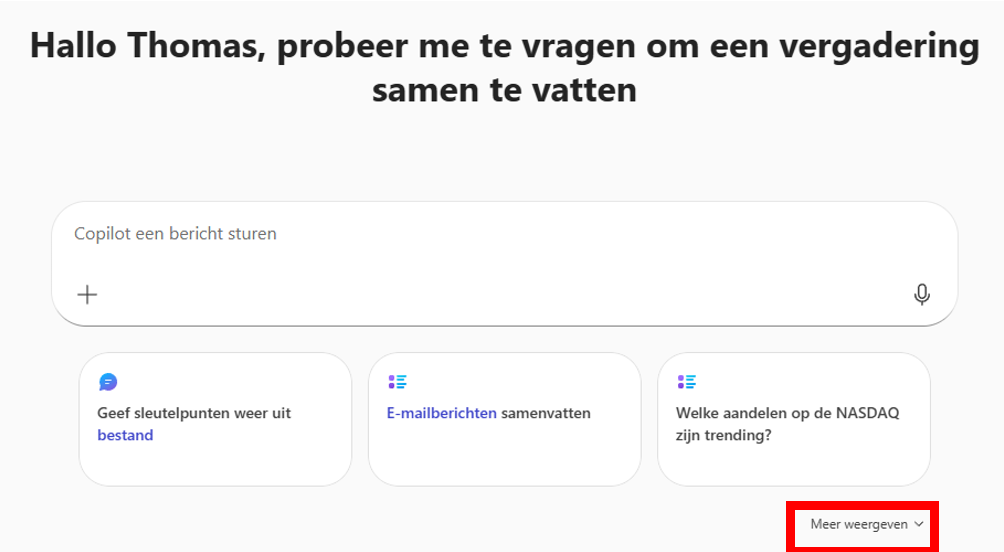
Task: Click the list icon on E-mailberichten card
Action: 397,382
